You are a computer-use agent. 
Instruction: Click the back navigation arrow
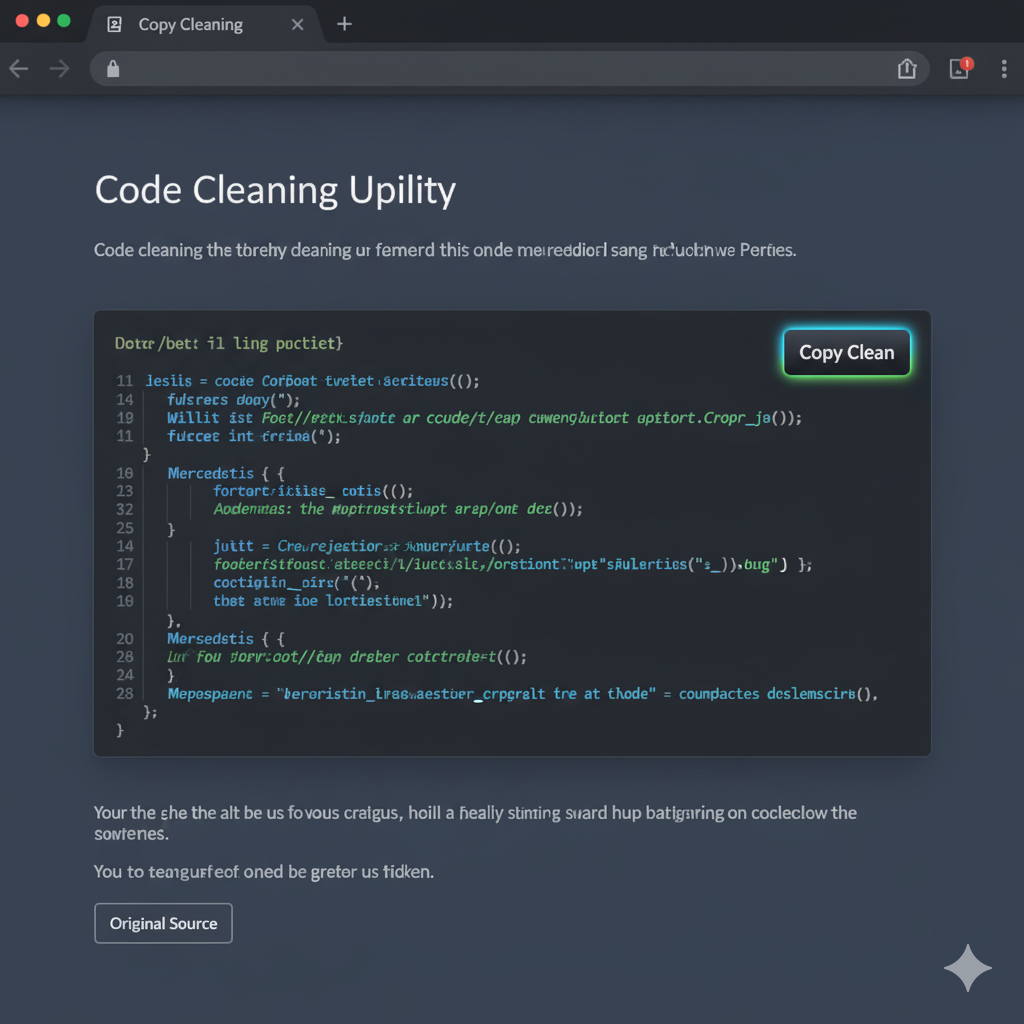point(18,68)
